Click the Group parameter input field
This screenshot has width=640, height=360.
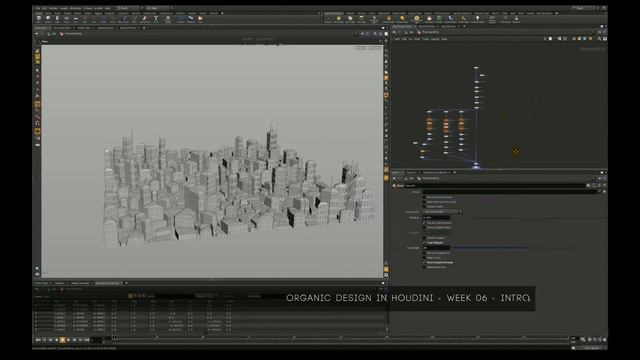coord(510,192)
